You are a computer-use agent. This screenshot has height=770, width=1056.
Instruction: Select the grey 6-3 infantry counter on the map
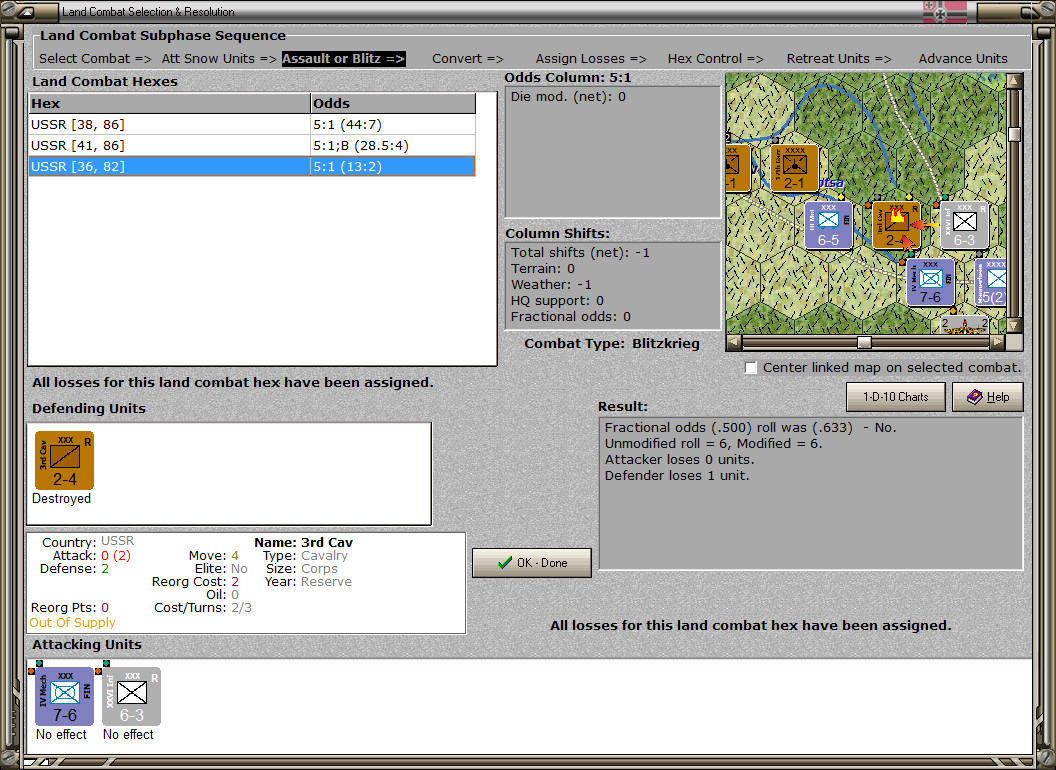tap(964, 226)
